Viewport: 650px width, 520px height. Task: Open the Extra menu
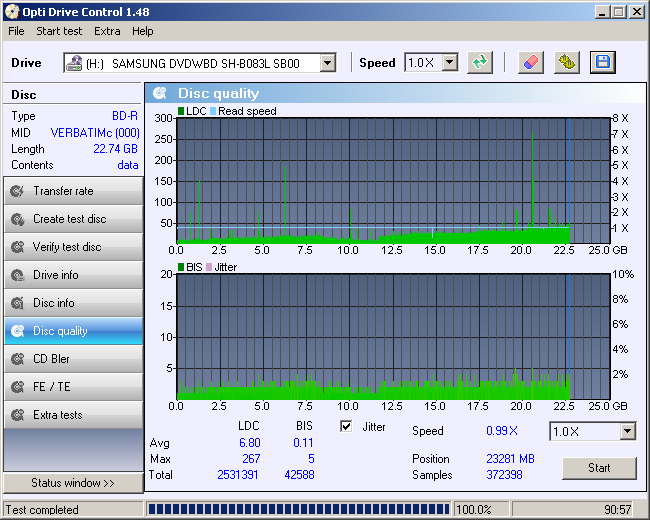click(107, 31)
